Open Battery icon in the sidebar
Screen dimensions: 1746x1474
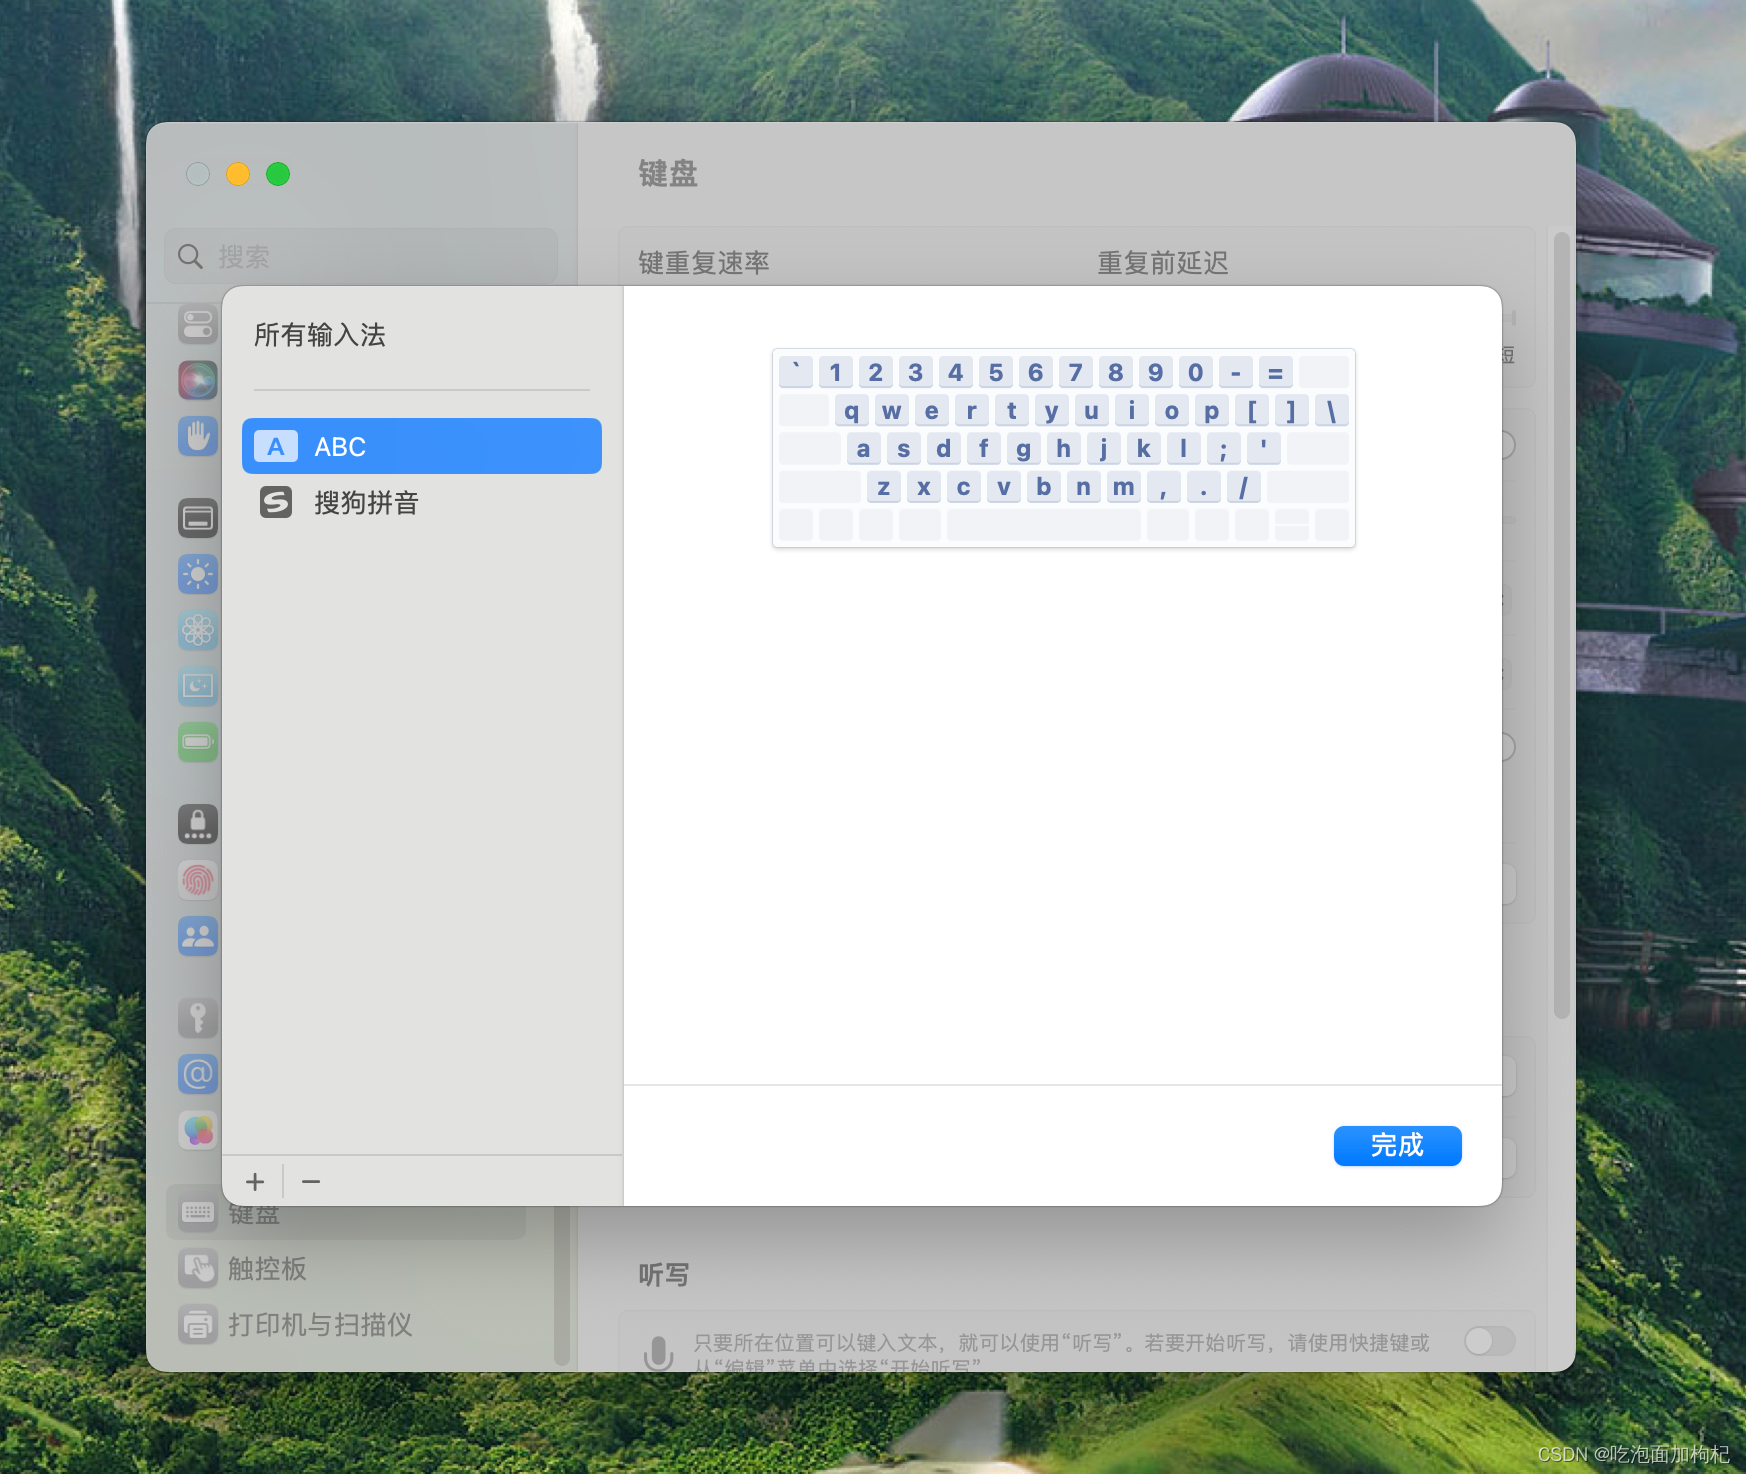tap(198, 742)
